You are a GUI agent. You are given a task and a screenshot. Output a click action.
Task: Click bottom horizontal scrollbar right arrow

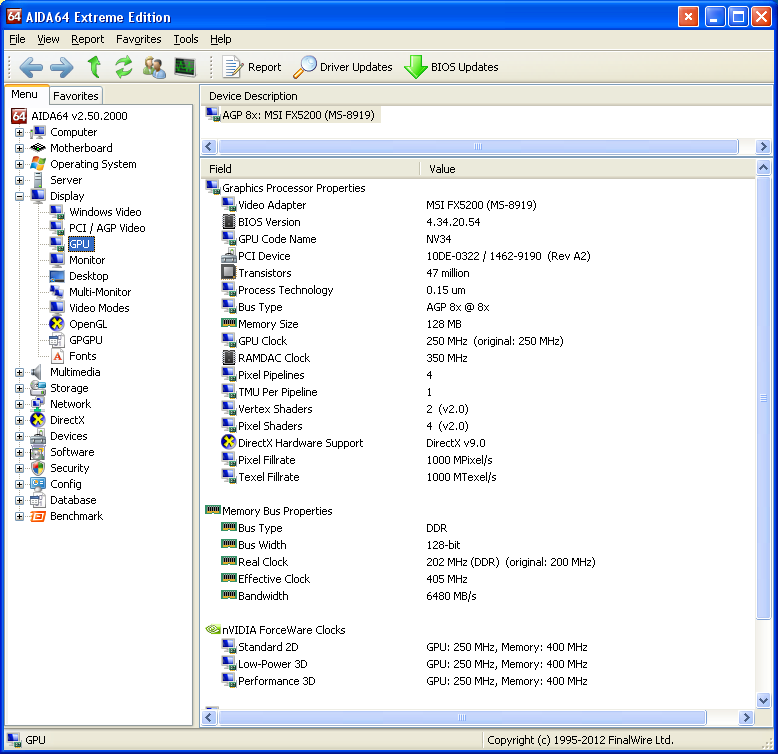click(x=746, y=717)
